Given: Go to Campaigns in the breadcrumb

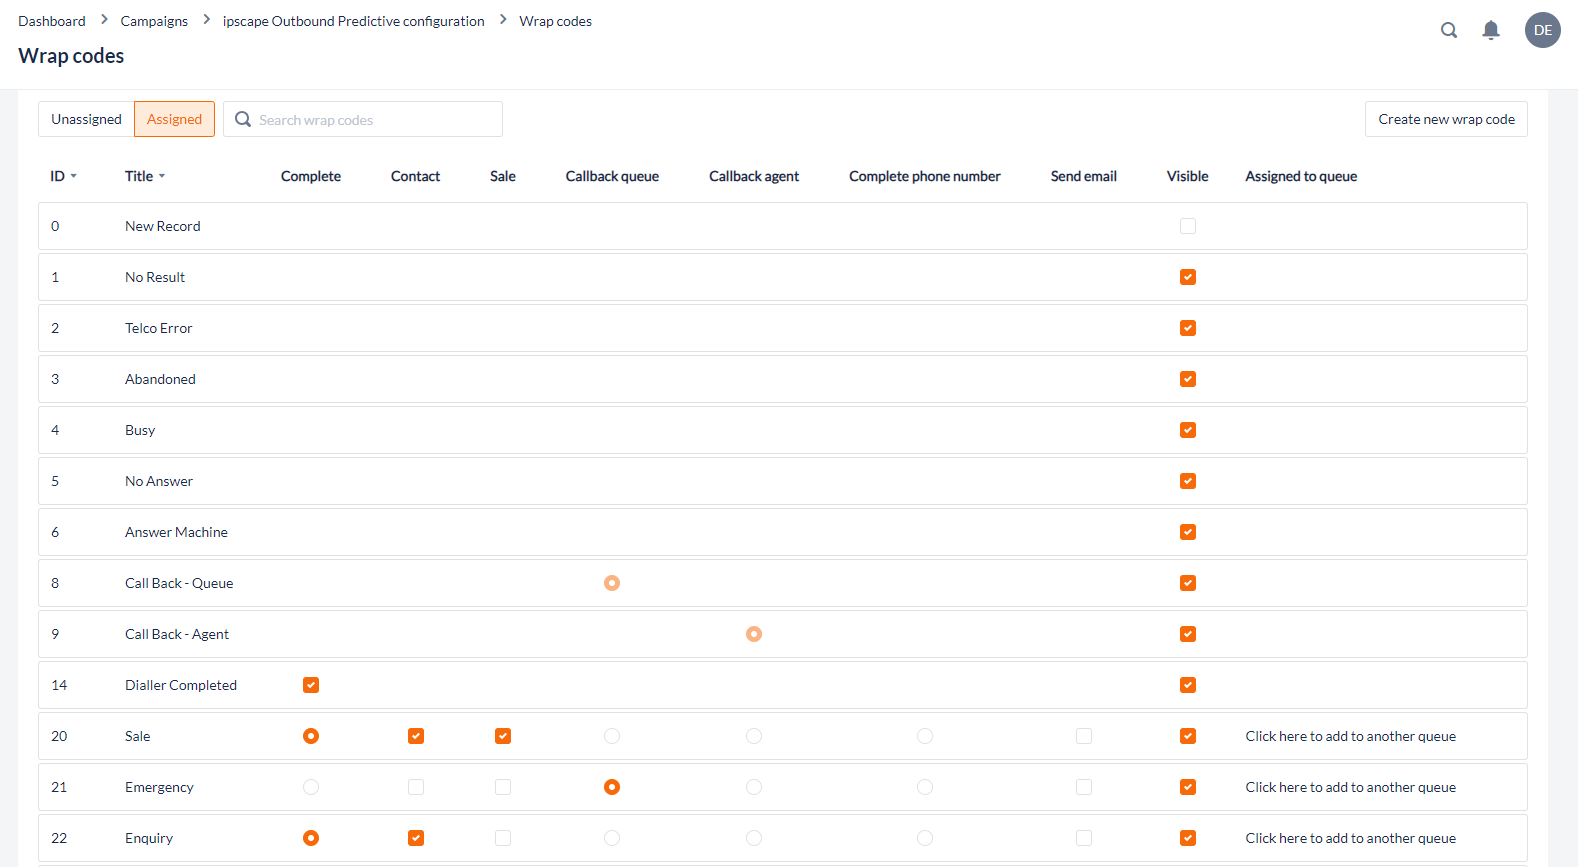Looking at the screenshot, I should [x=154, y=21].
